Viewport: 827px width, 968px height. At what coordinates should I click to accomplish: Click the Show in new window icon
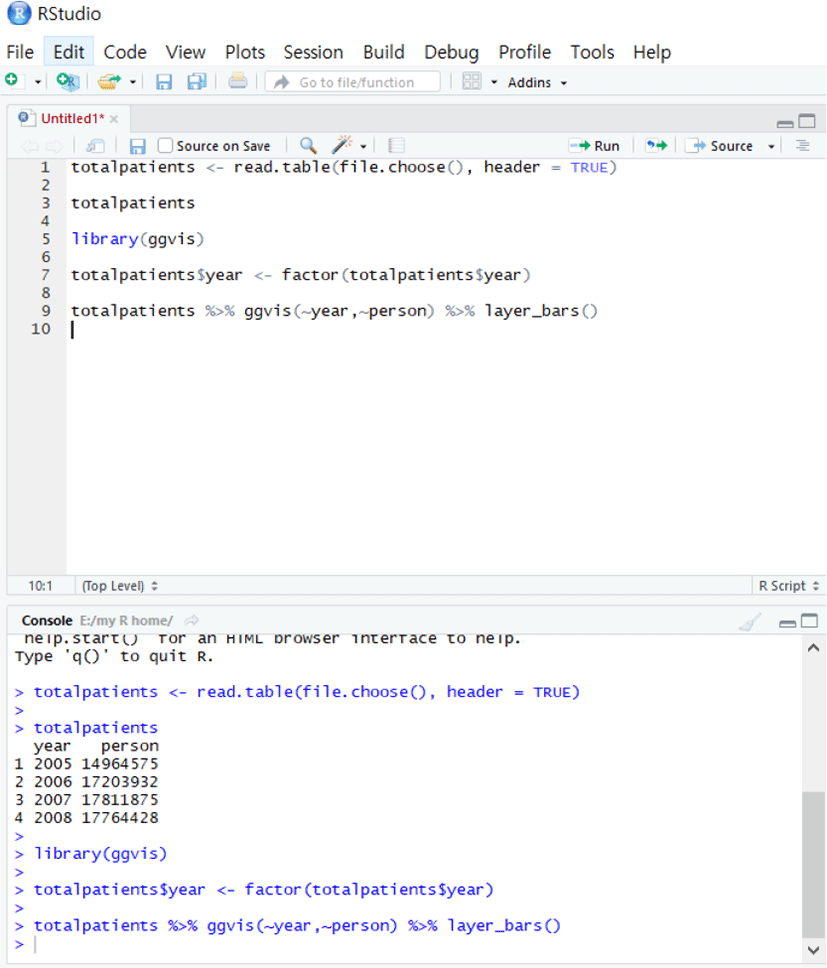point(95,146)
